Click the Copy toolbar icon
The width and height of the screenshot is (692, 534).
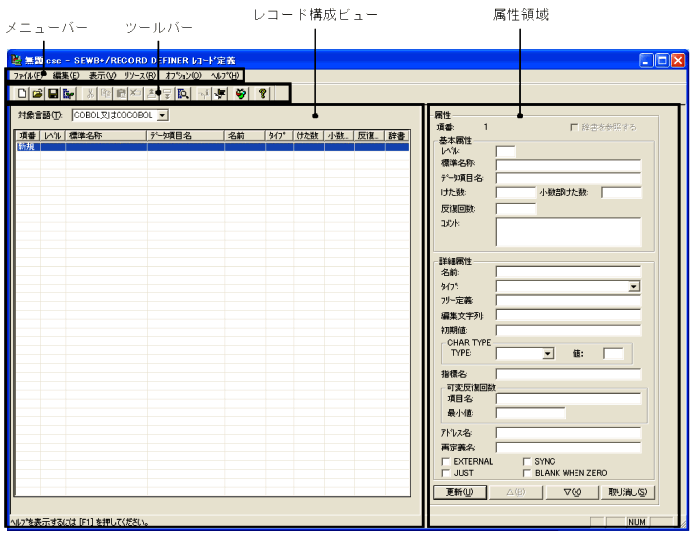[105, 94]
